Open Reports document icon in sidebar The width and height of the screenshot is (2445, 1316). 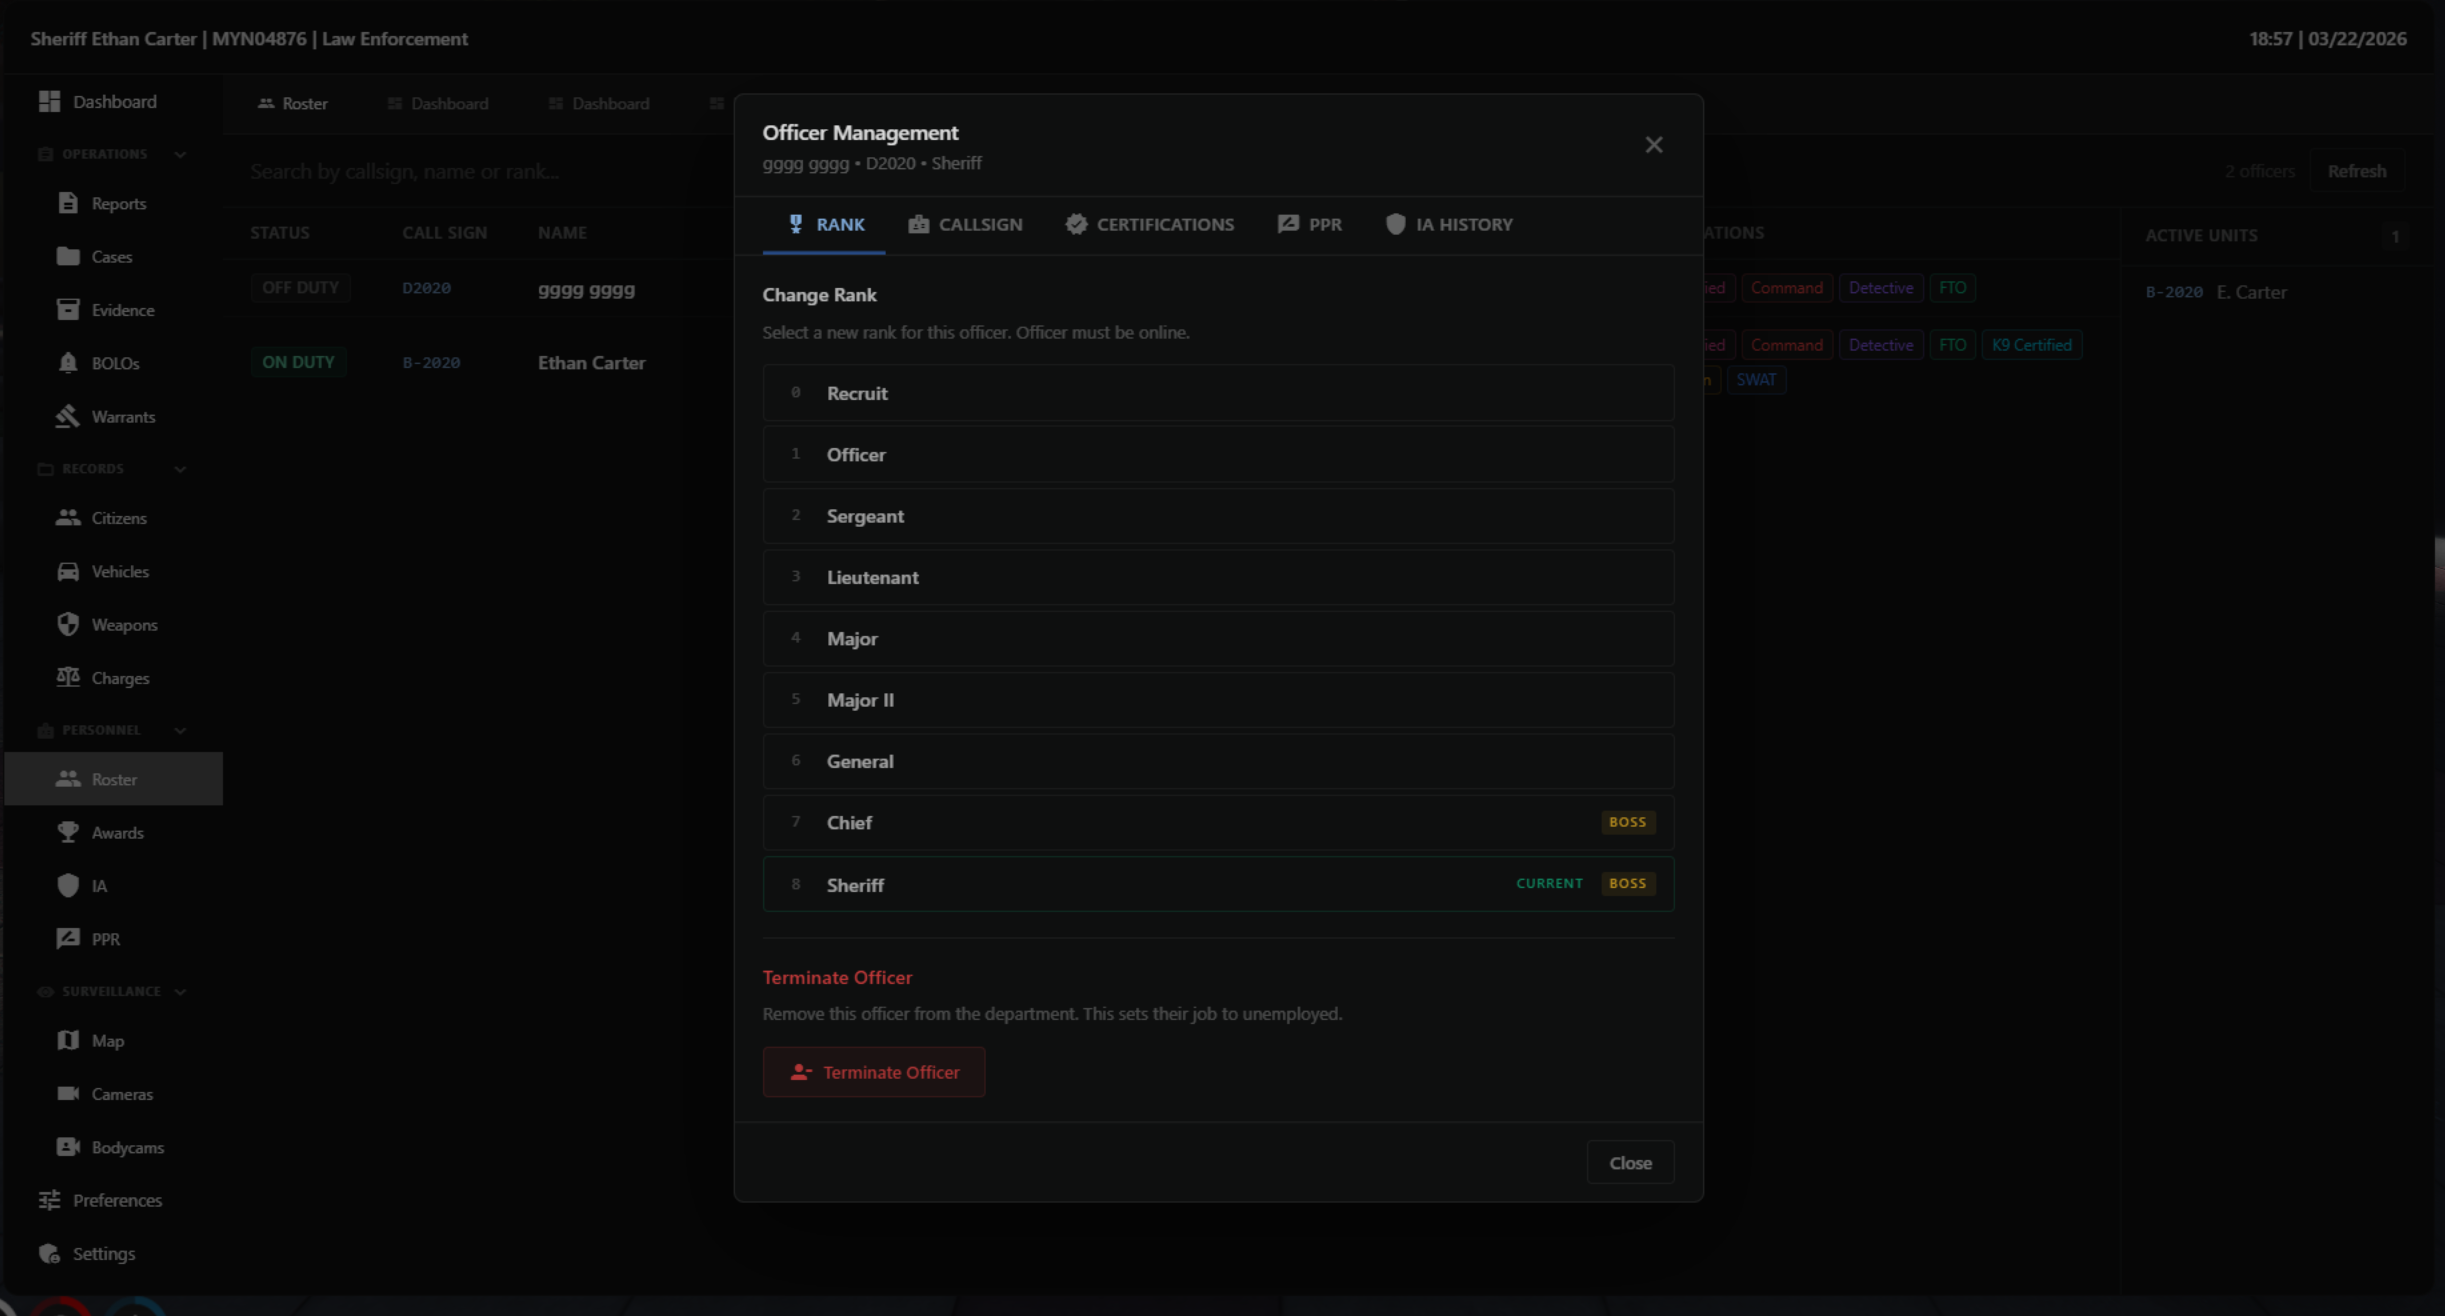coord(68,203)
